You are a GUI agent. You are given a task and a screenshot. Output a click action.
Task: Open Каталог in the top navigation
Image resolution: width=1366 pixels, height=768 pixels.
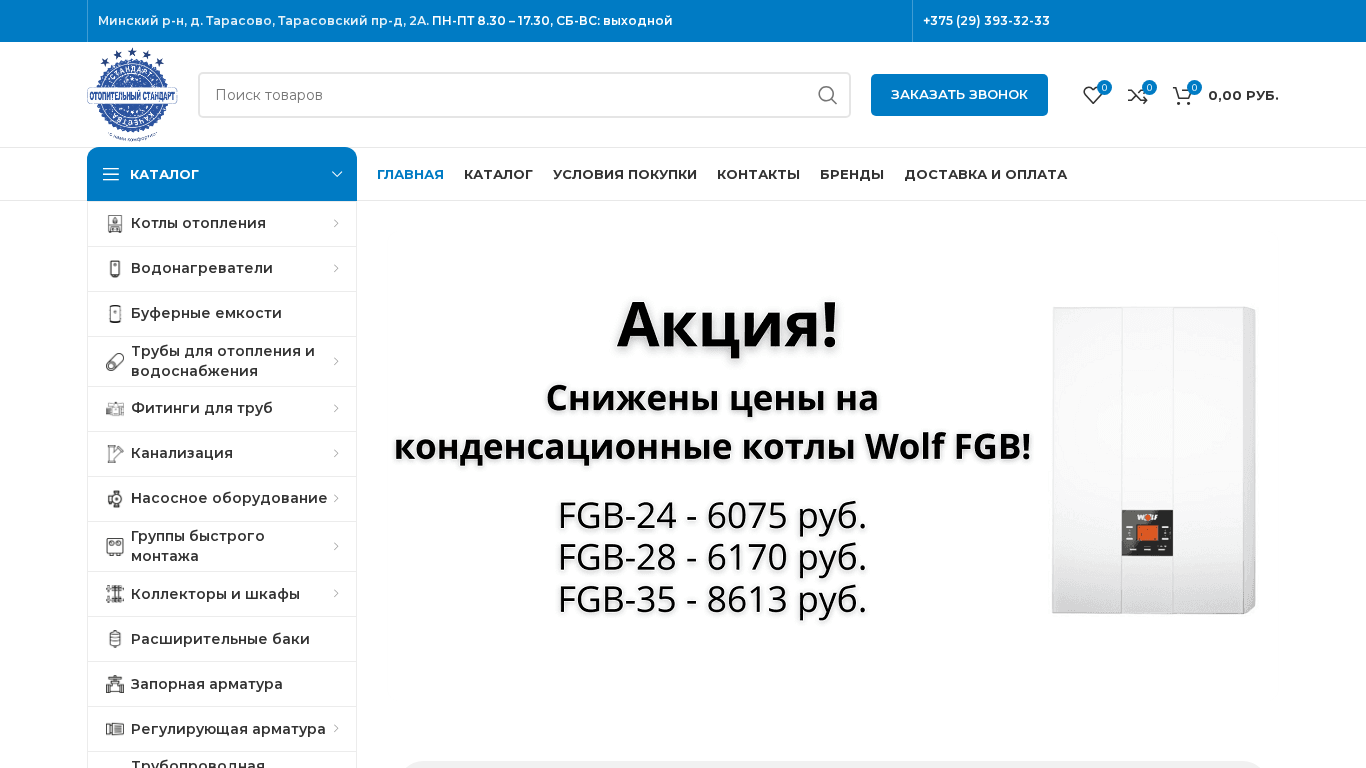(x=498, y=174)
